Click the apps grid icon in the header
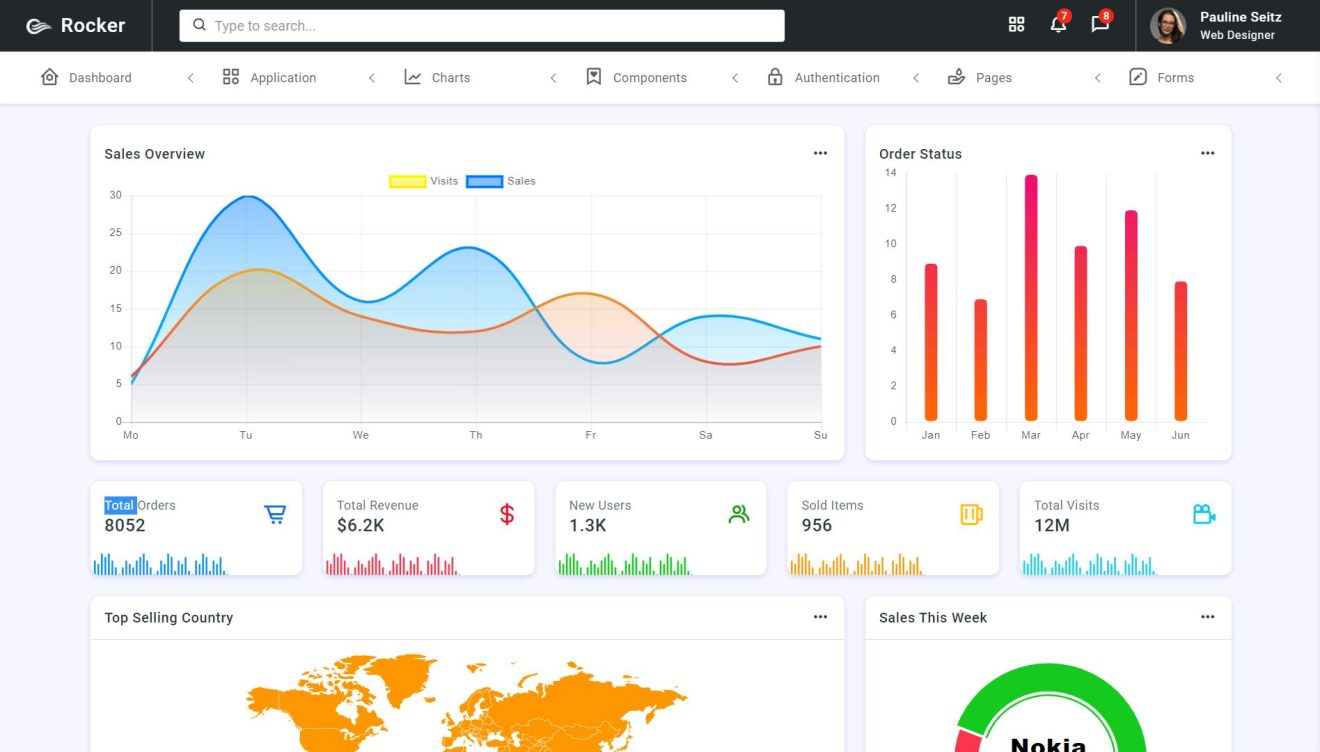This screenshot has width=1320, height=752. (x=1016, y=24)
